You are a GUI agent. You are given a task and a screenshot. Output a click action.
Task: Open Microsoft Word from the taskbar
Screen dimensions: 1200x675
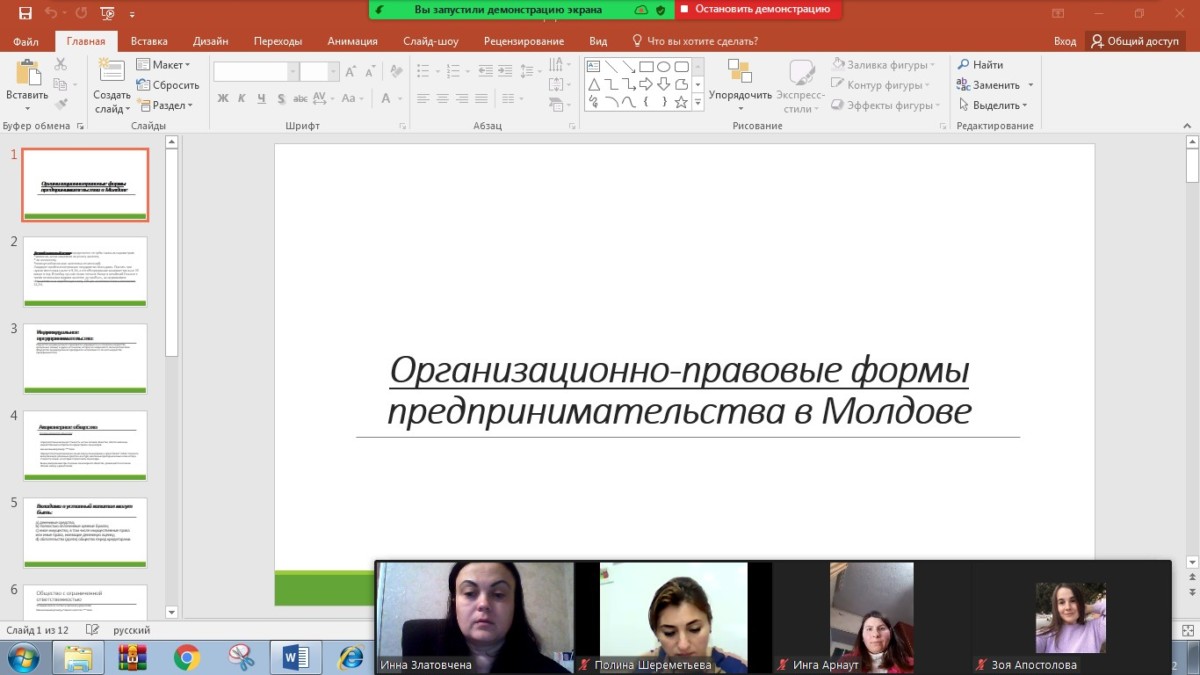tap(296, 657)
